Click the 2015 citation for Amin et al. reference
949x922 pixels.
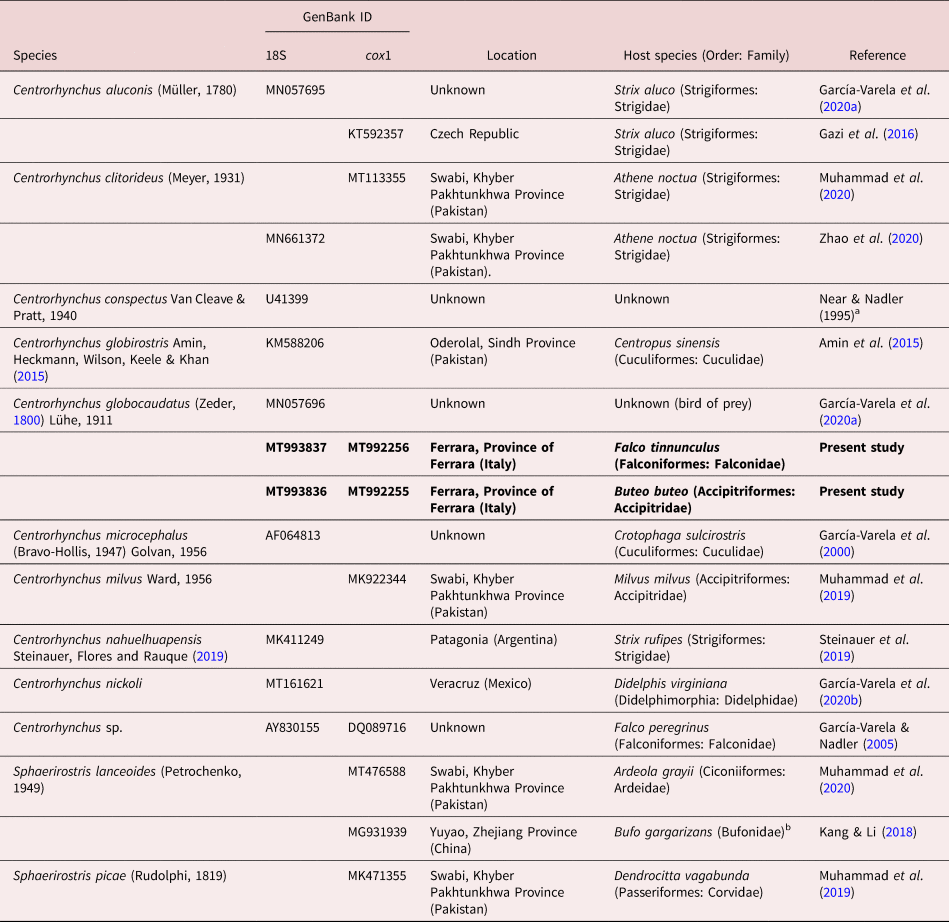[903, 343]
